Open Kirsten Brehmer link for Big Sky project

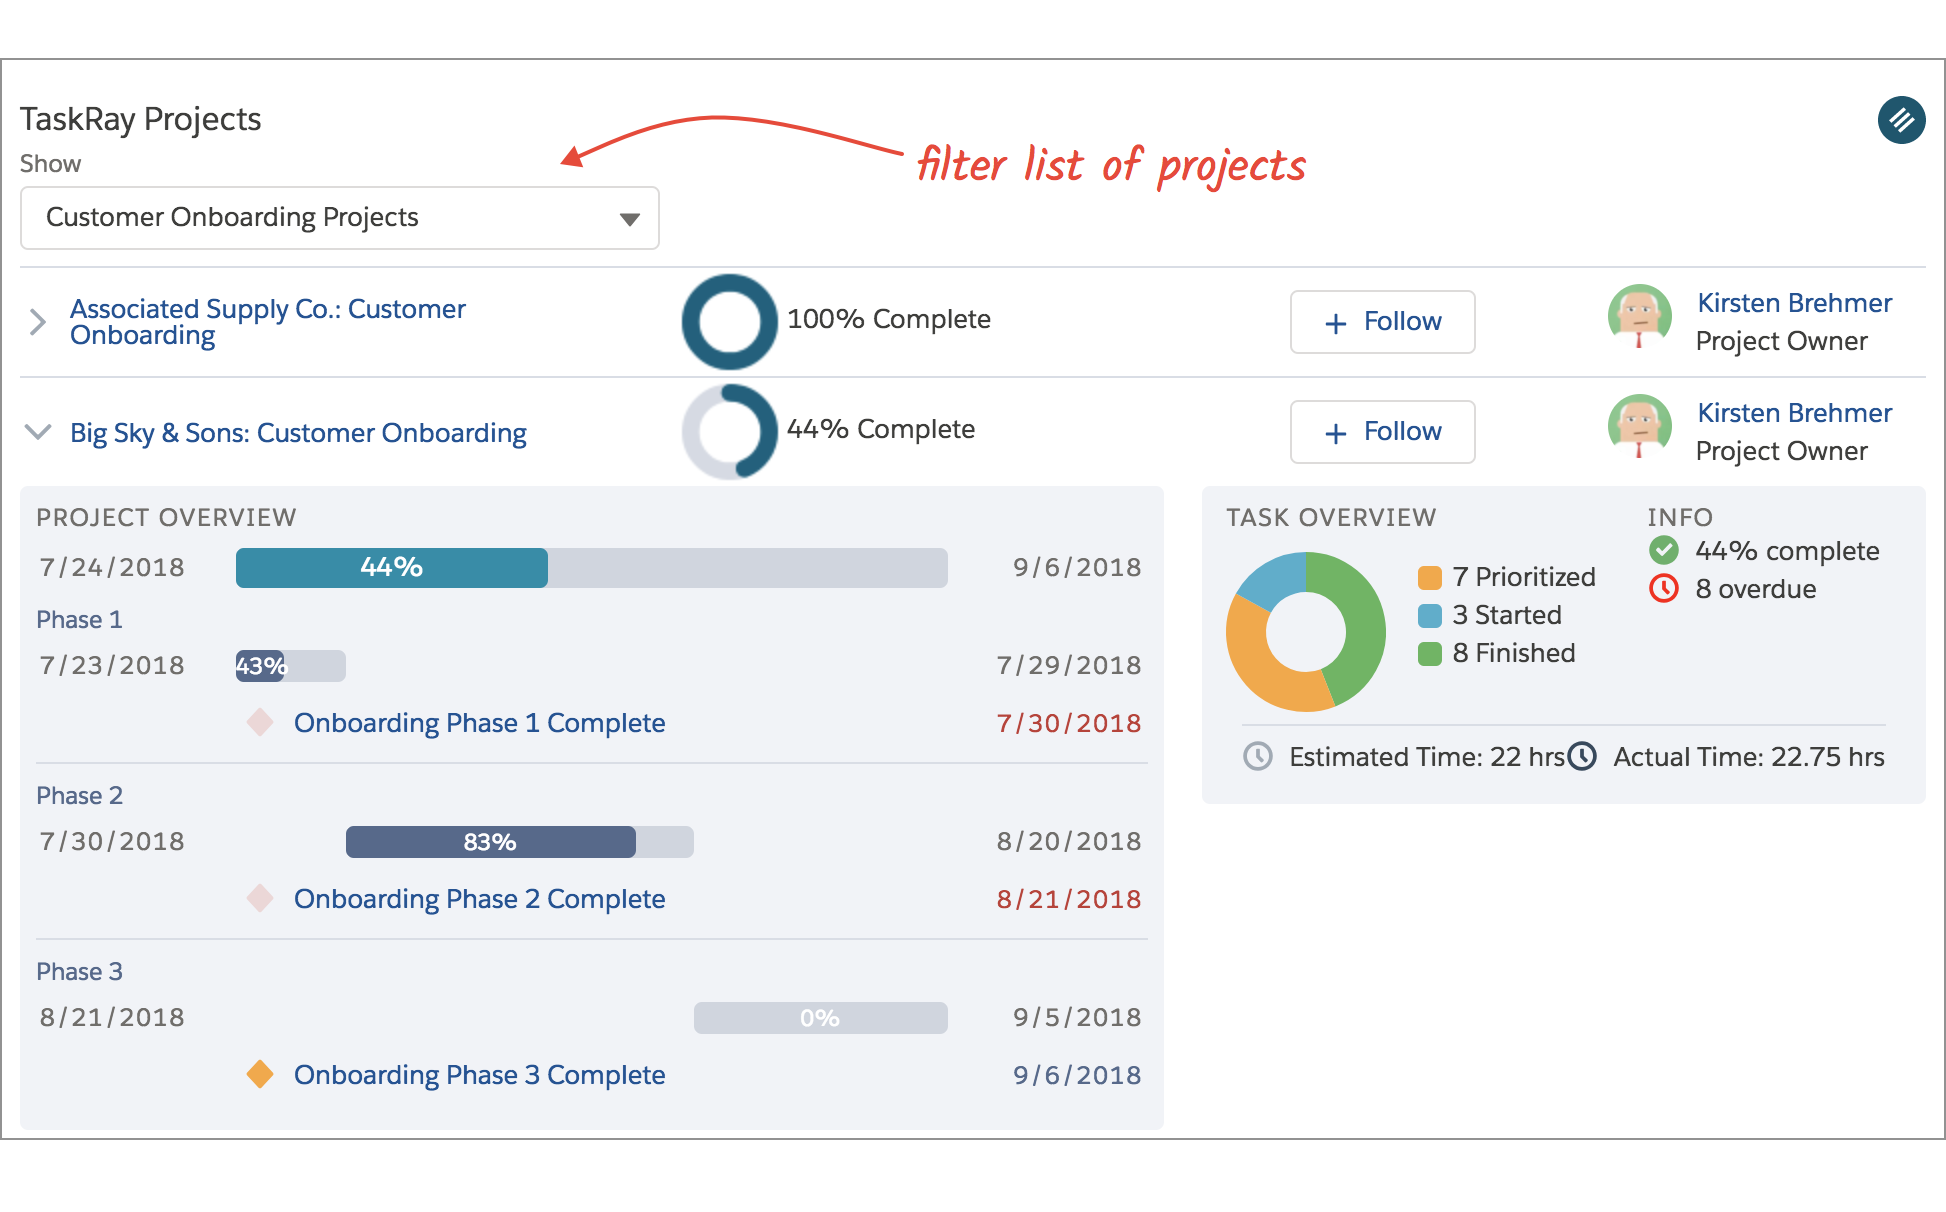(1794, 413)
